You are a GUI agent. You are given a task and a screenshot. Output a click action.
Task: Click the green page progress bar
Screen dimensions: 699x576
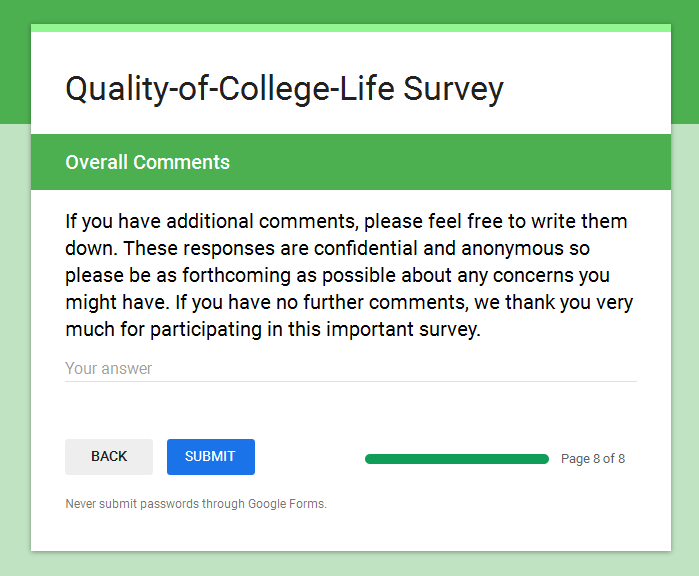[456, 459]
